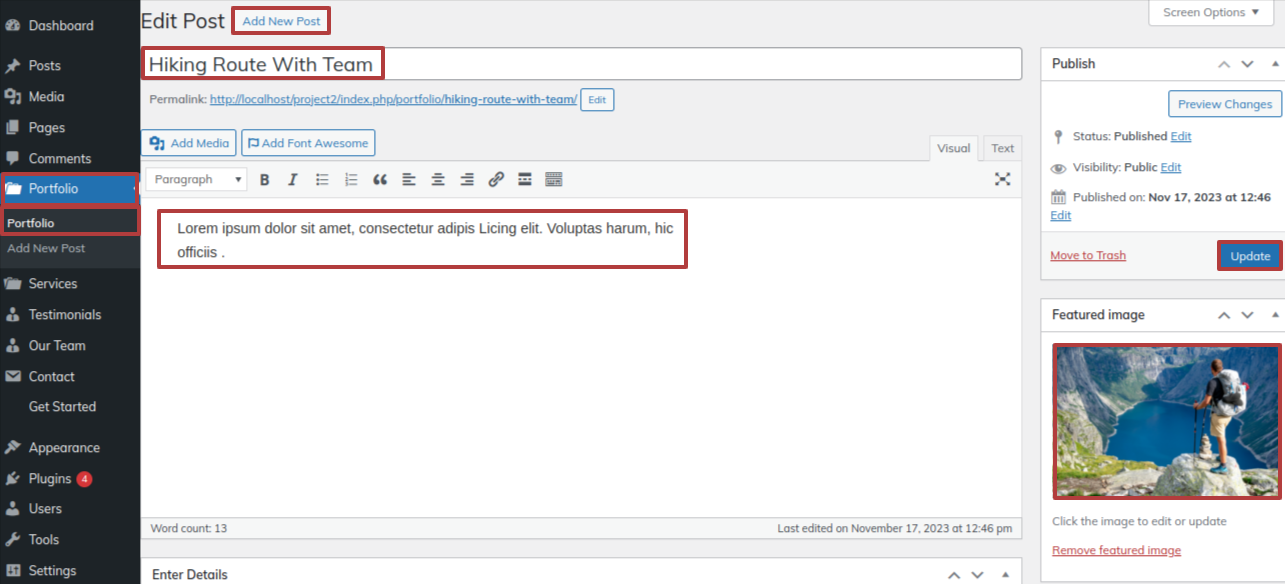Click the hiker featured image thumbnail
This screenshot has width=1285, height=584.
[1166, 421]
